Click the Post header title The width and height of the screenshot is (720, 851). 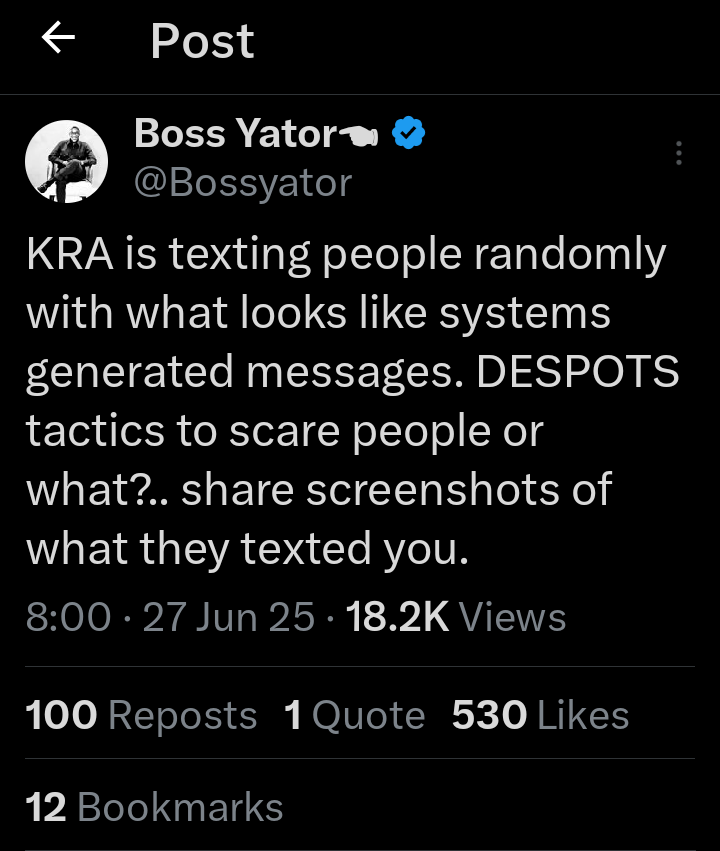click(202, 41)
